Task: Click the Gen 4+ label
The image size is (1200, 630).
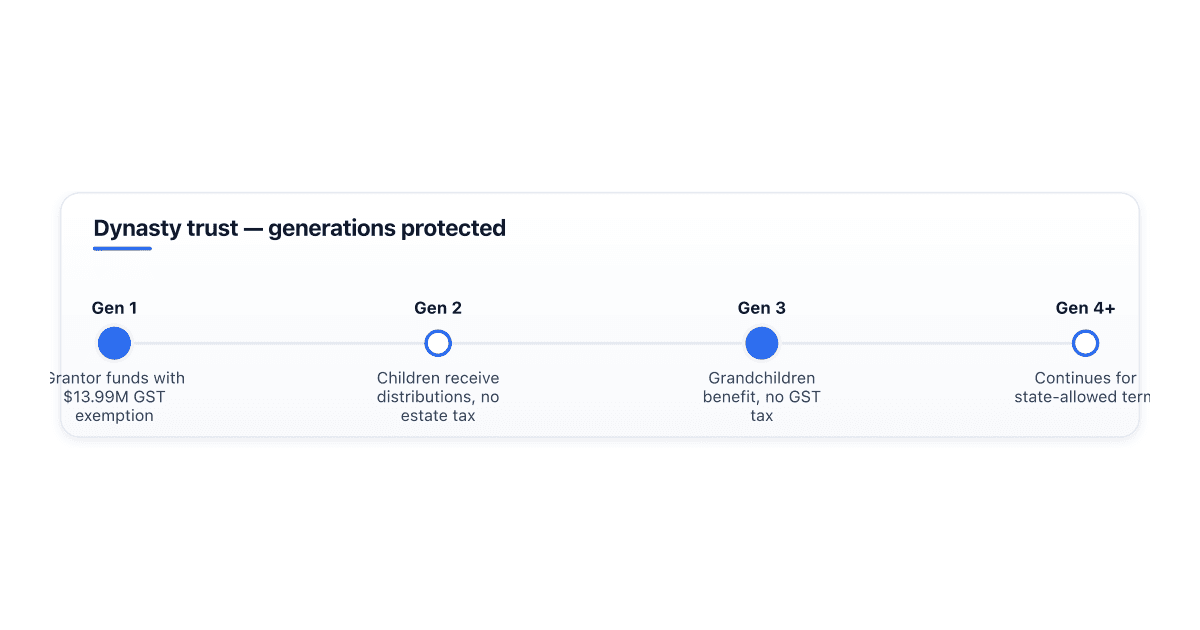Action: click(x=1085, y=308)
